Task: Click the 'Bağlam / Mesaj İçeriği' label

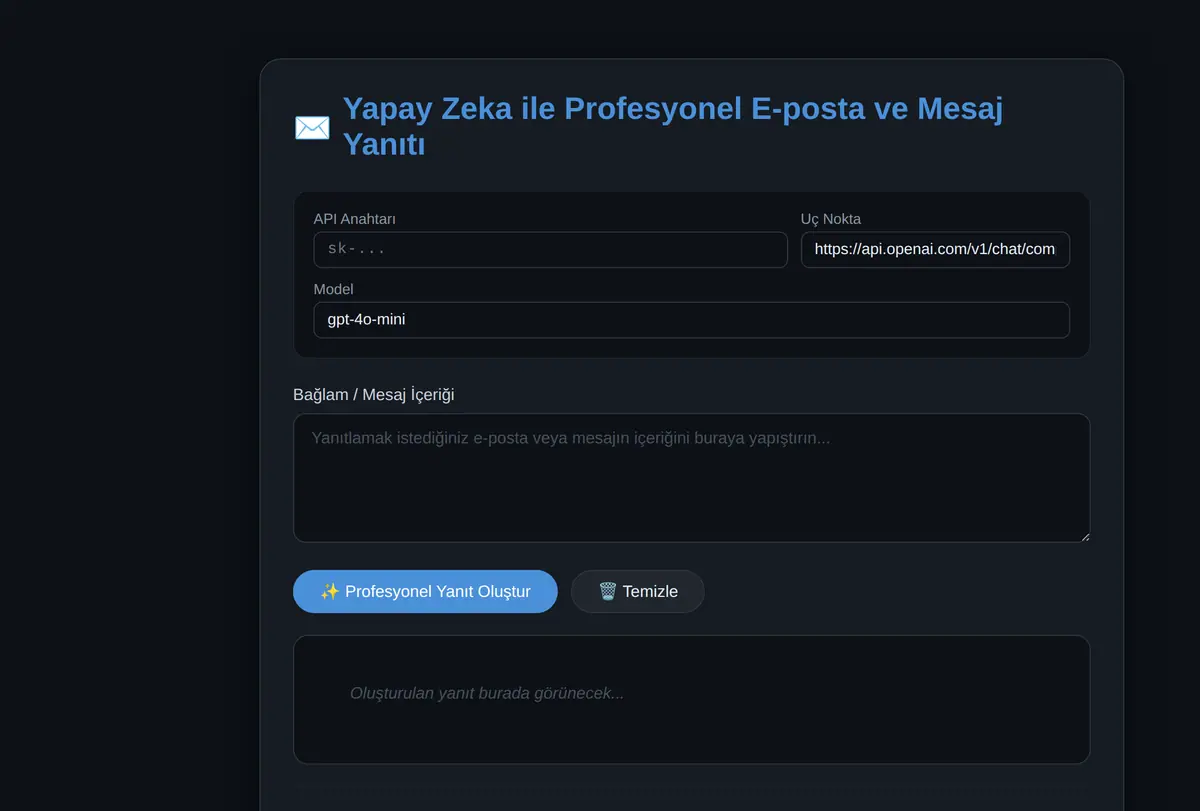Action: [374, 394]
